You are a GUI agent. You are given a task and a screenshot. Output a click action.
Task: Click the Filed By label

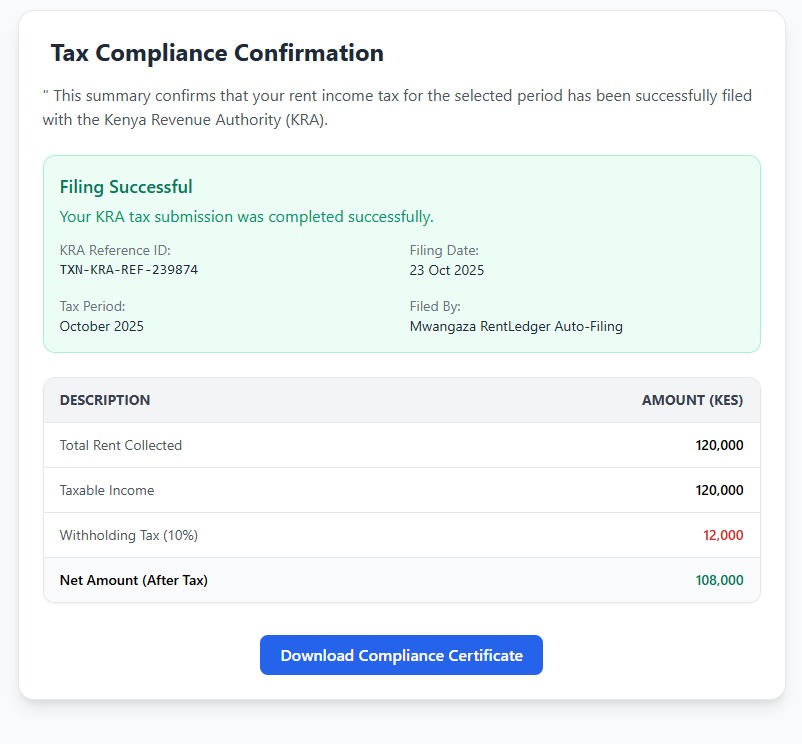click(x=435, y=306)
